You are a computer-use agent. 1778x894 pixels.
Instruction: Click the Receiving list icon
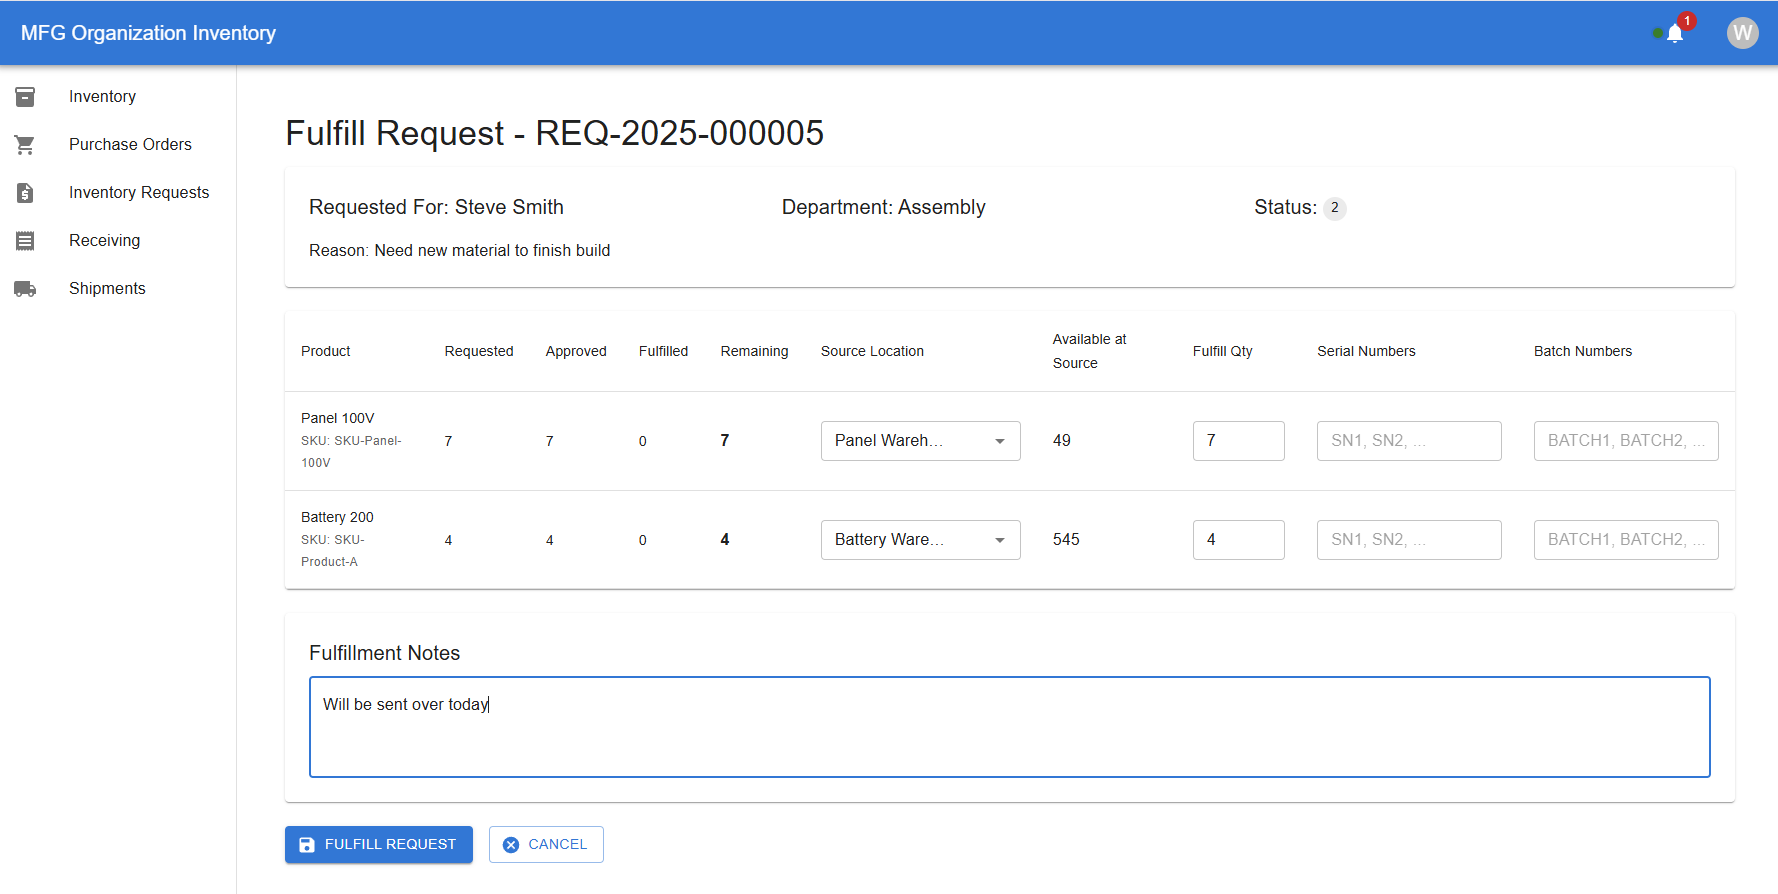tap(25, 241)
